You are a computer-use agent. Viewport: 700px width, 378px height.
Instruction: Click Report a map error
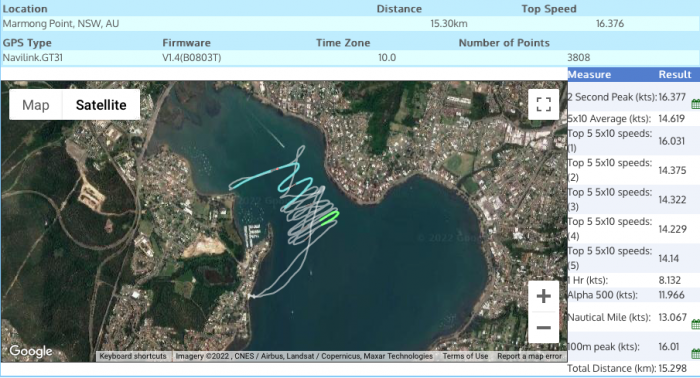[529, 356]
